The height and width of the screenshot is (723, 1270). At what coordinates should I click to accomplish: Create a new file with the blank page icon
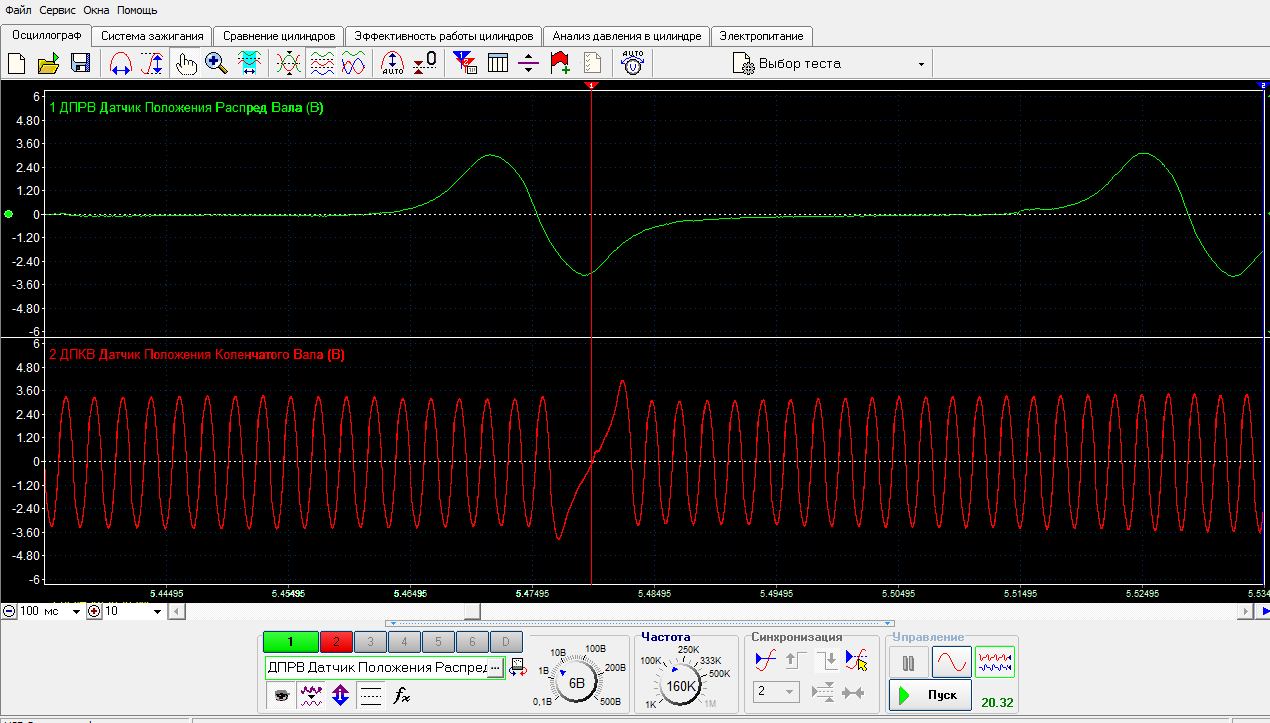click(17, 63)
